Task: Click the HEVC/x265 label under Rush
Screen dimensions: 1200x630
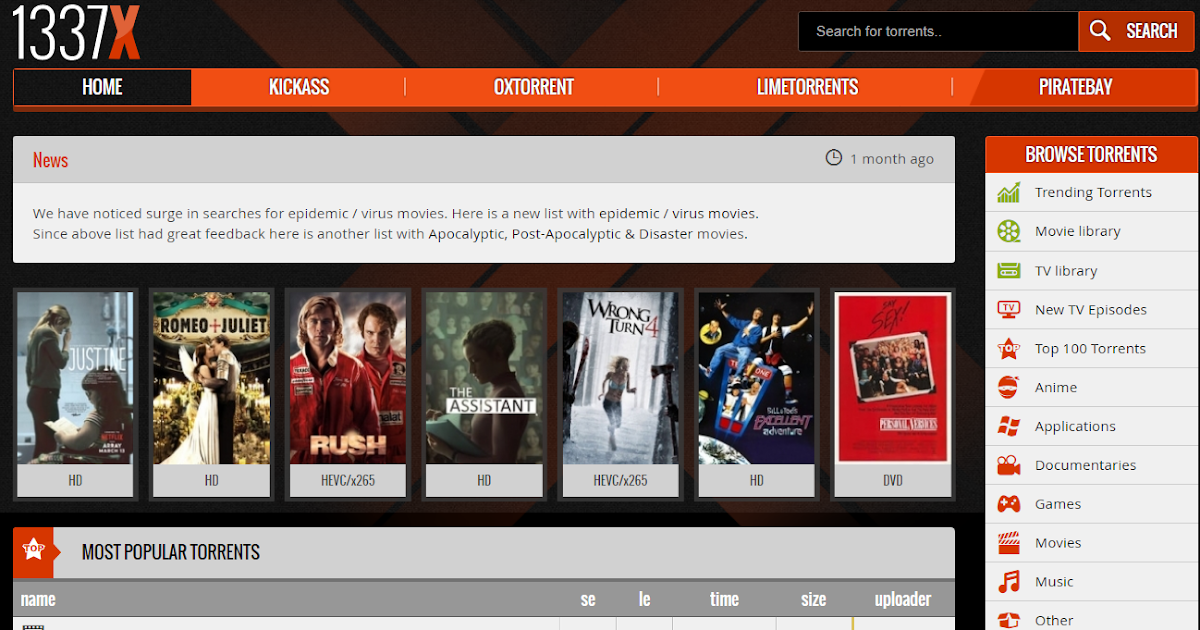Action: 347,480
